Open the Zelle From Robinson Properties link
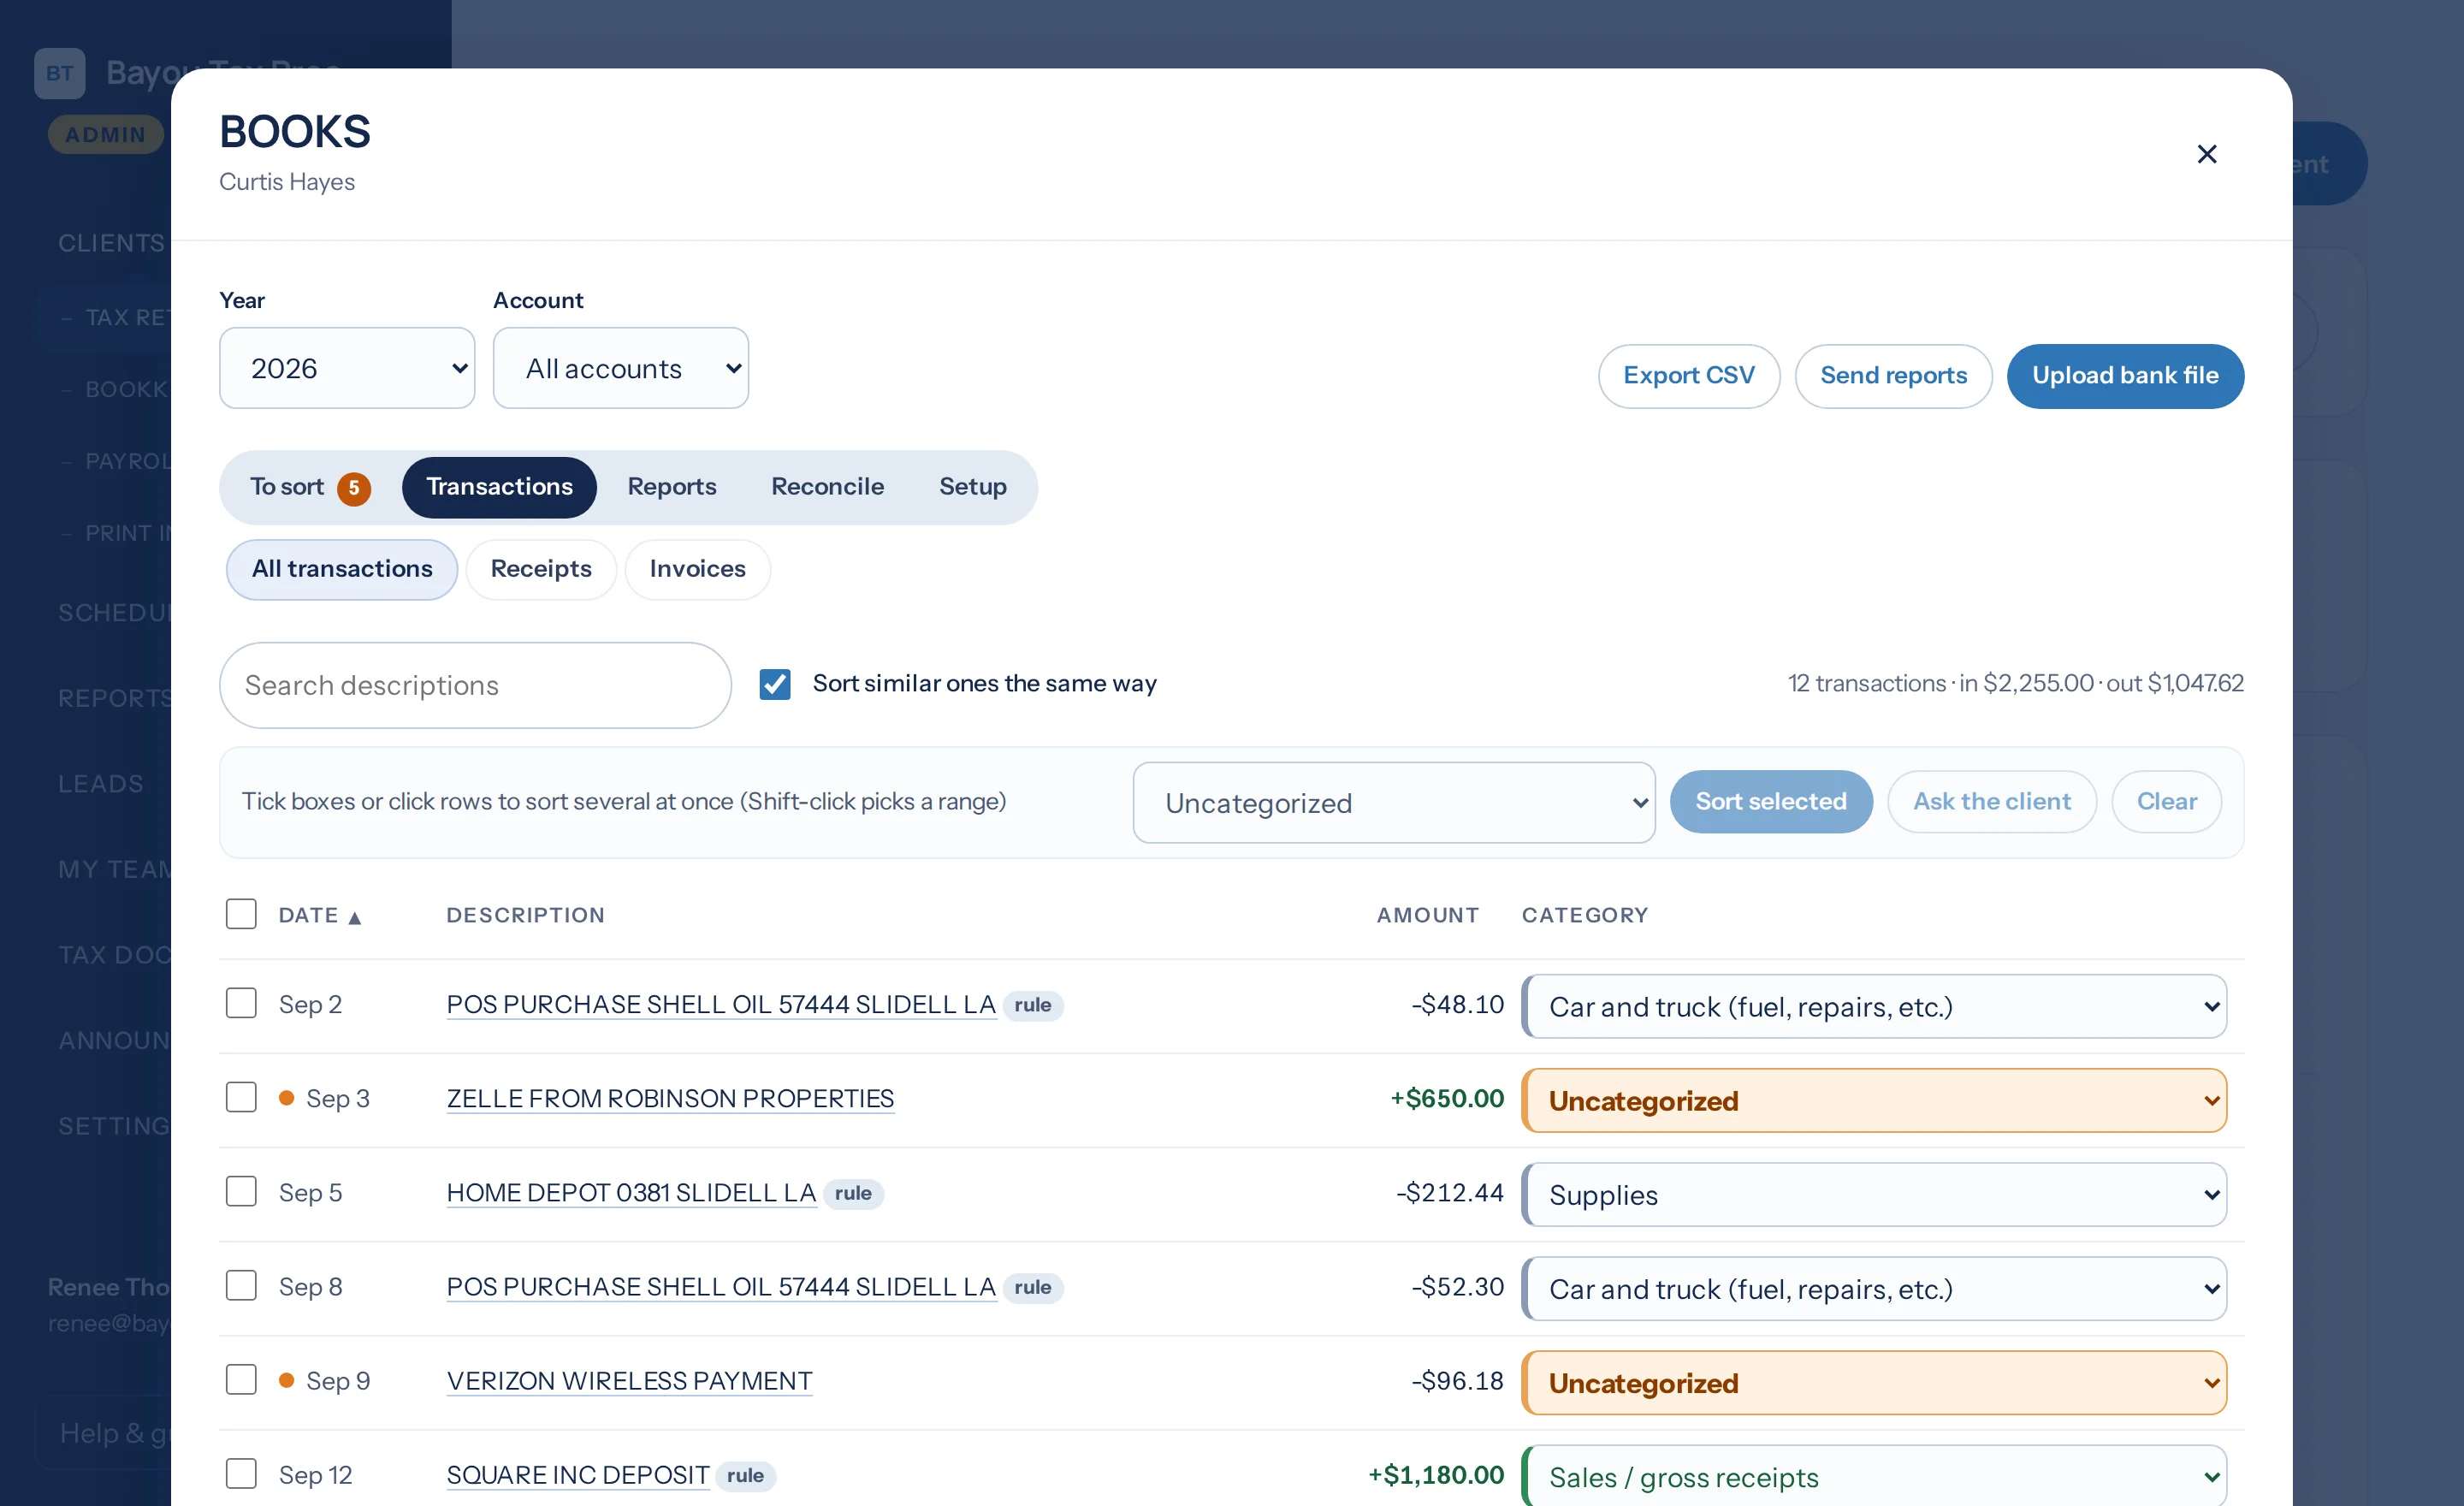 (x=670, y=1098)
